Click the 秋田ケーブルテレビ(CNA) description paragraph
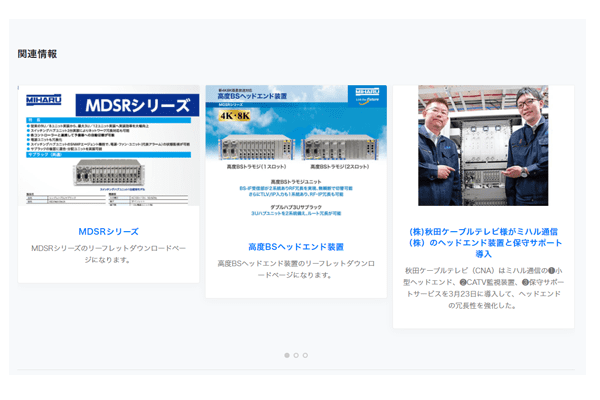The height and width of the screenshot is (400, 600). click(x=483, y=288)
